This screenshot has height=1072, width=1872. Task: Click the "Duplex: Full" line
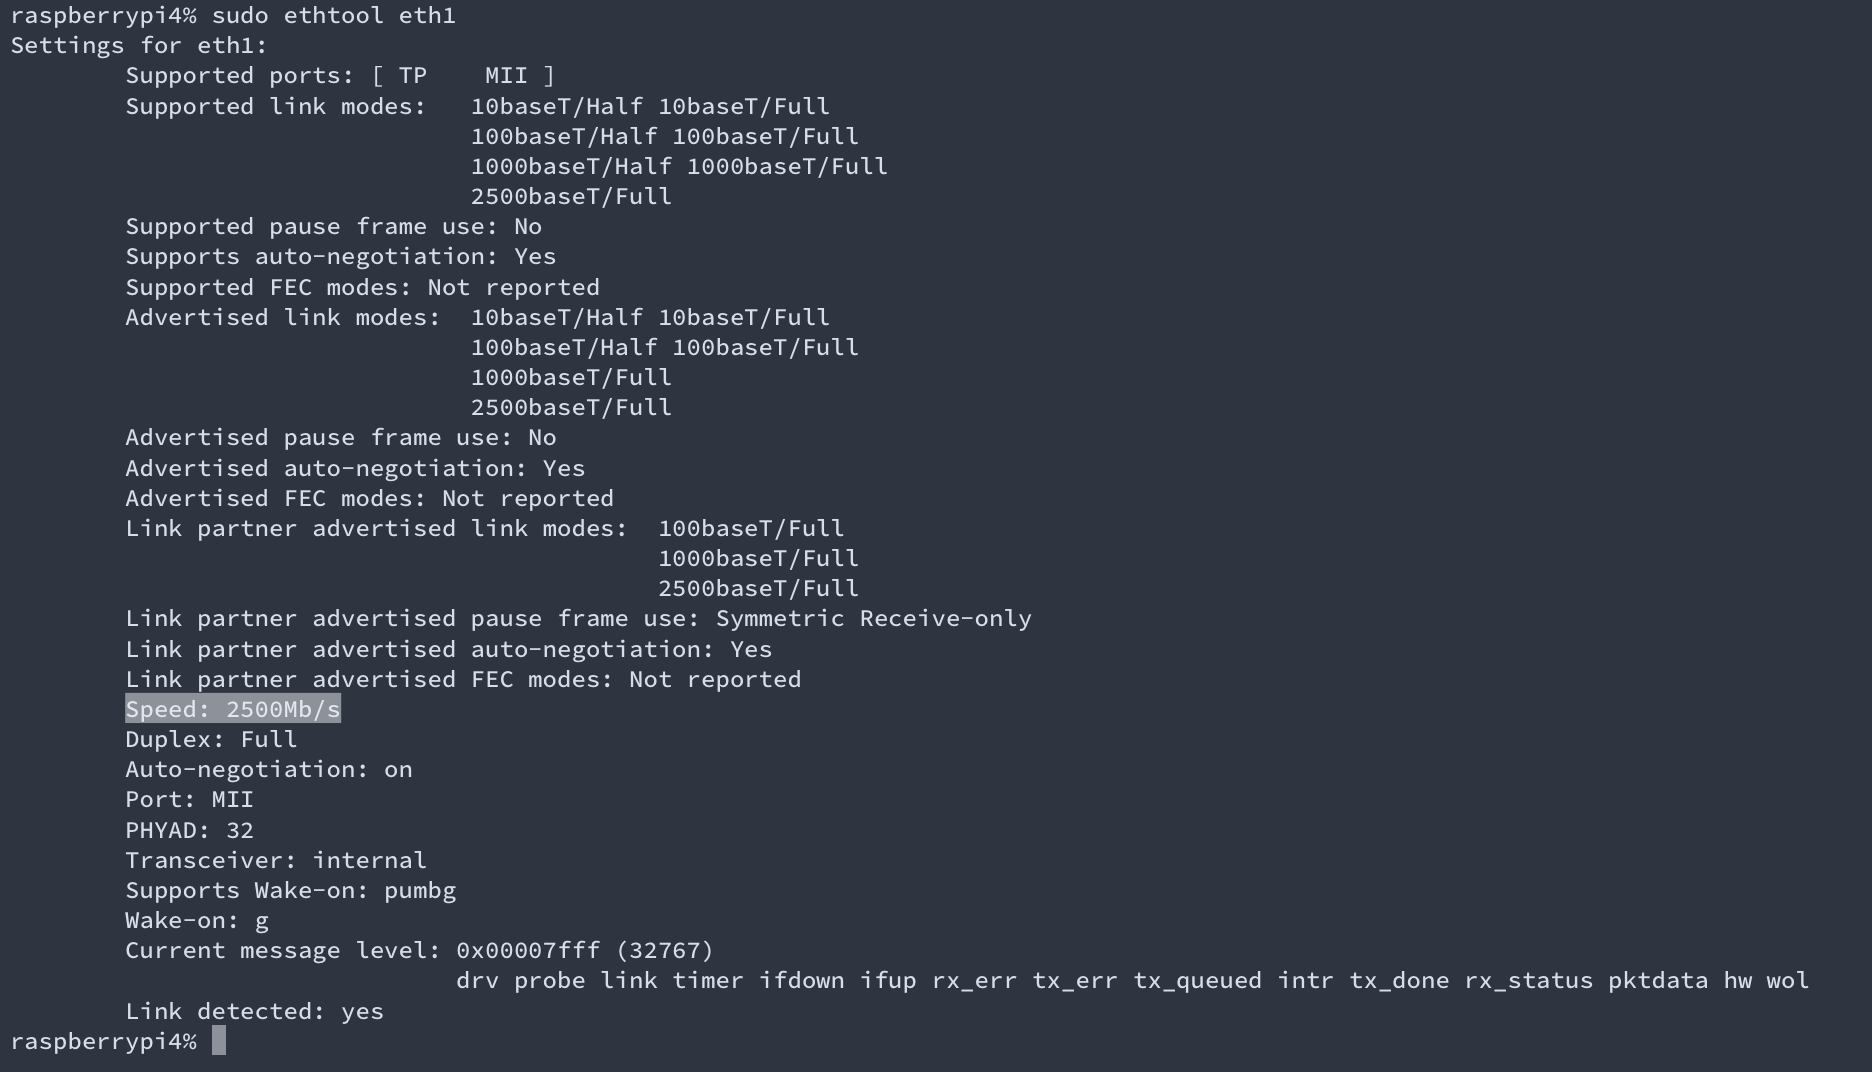[211, 739]
